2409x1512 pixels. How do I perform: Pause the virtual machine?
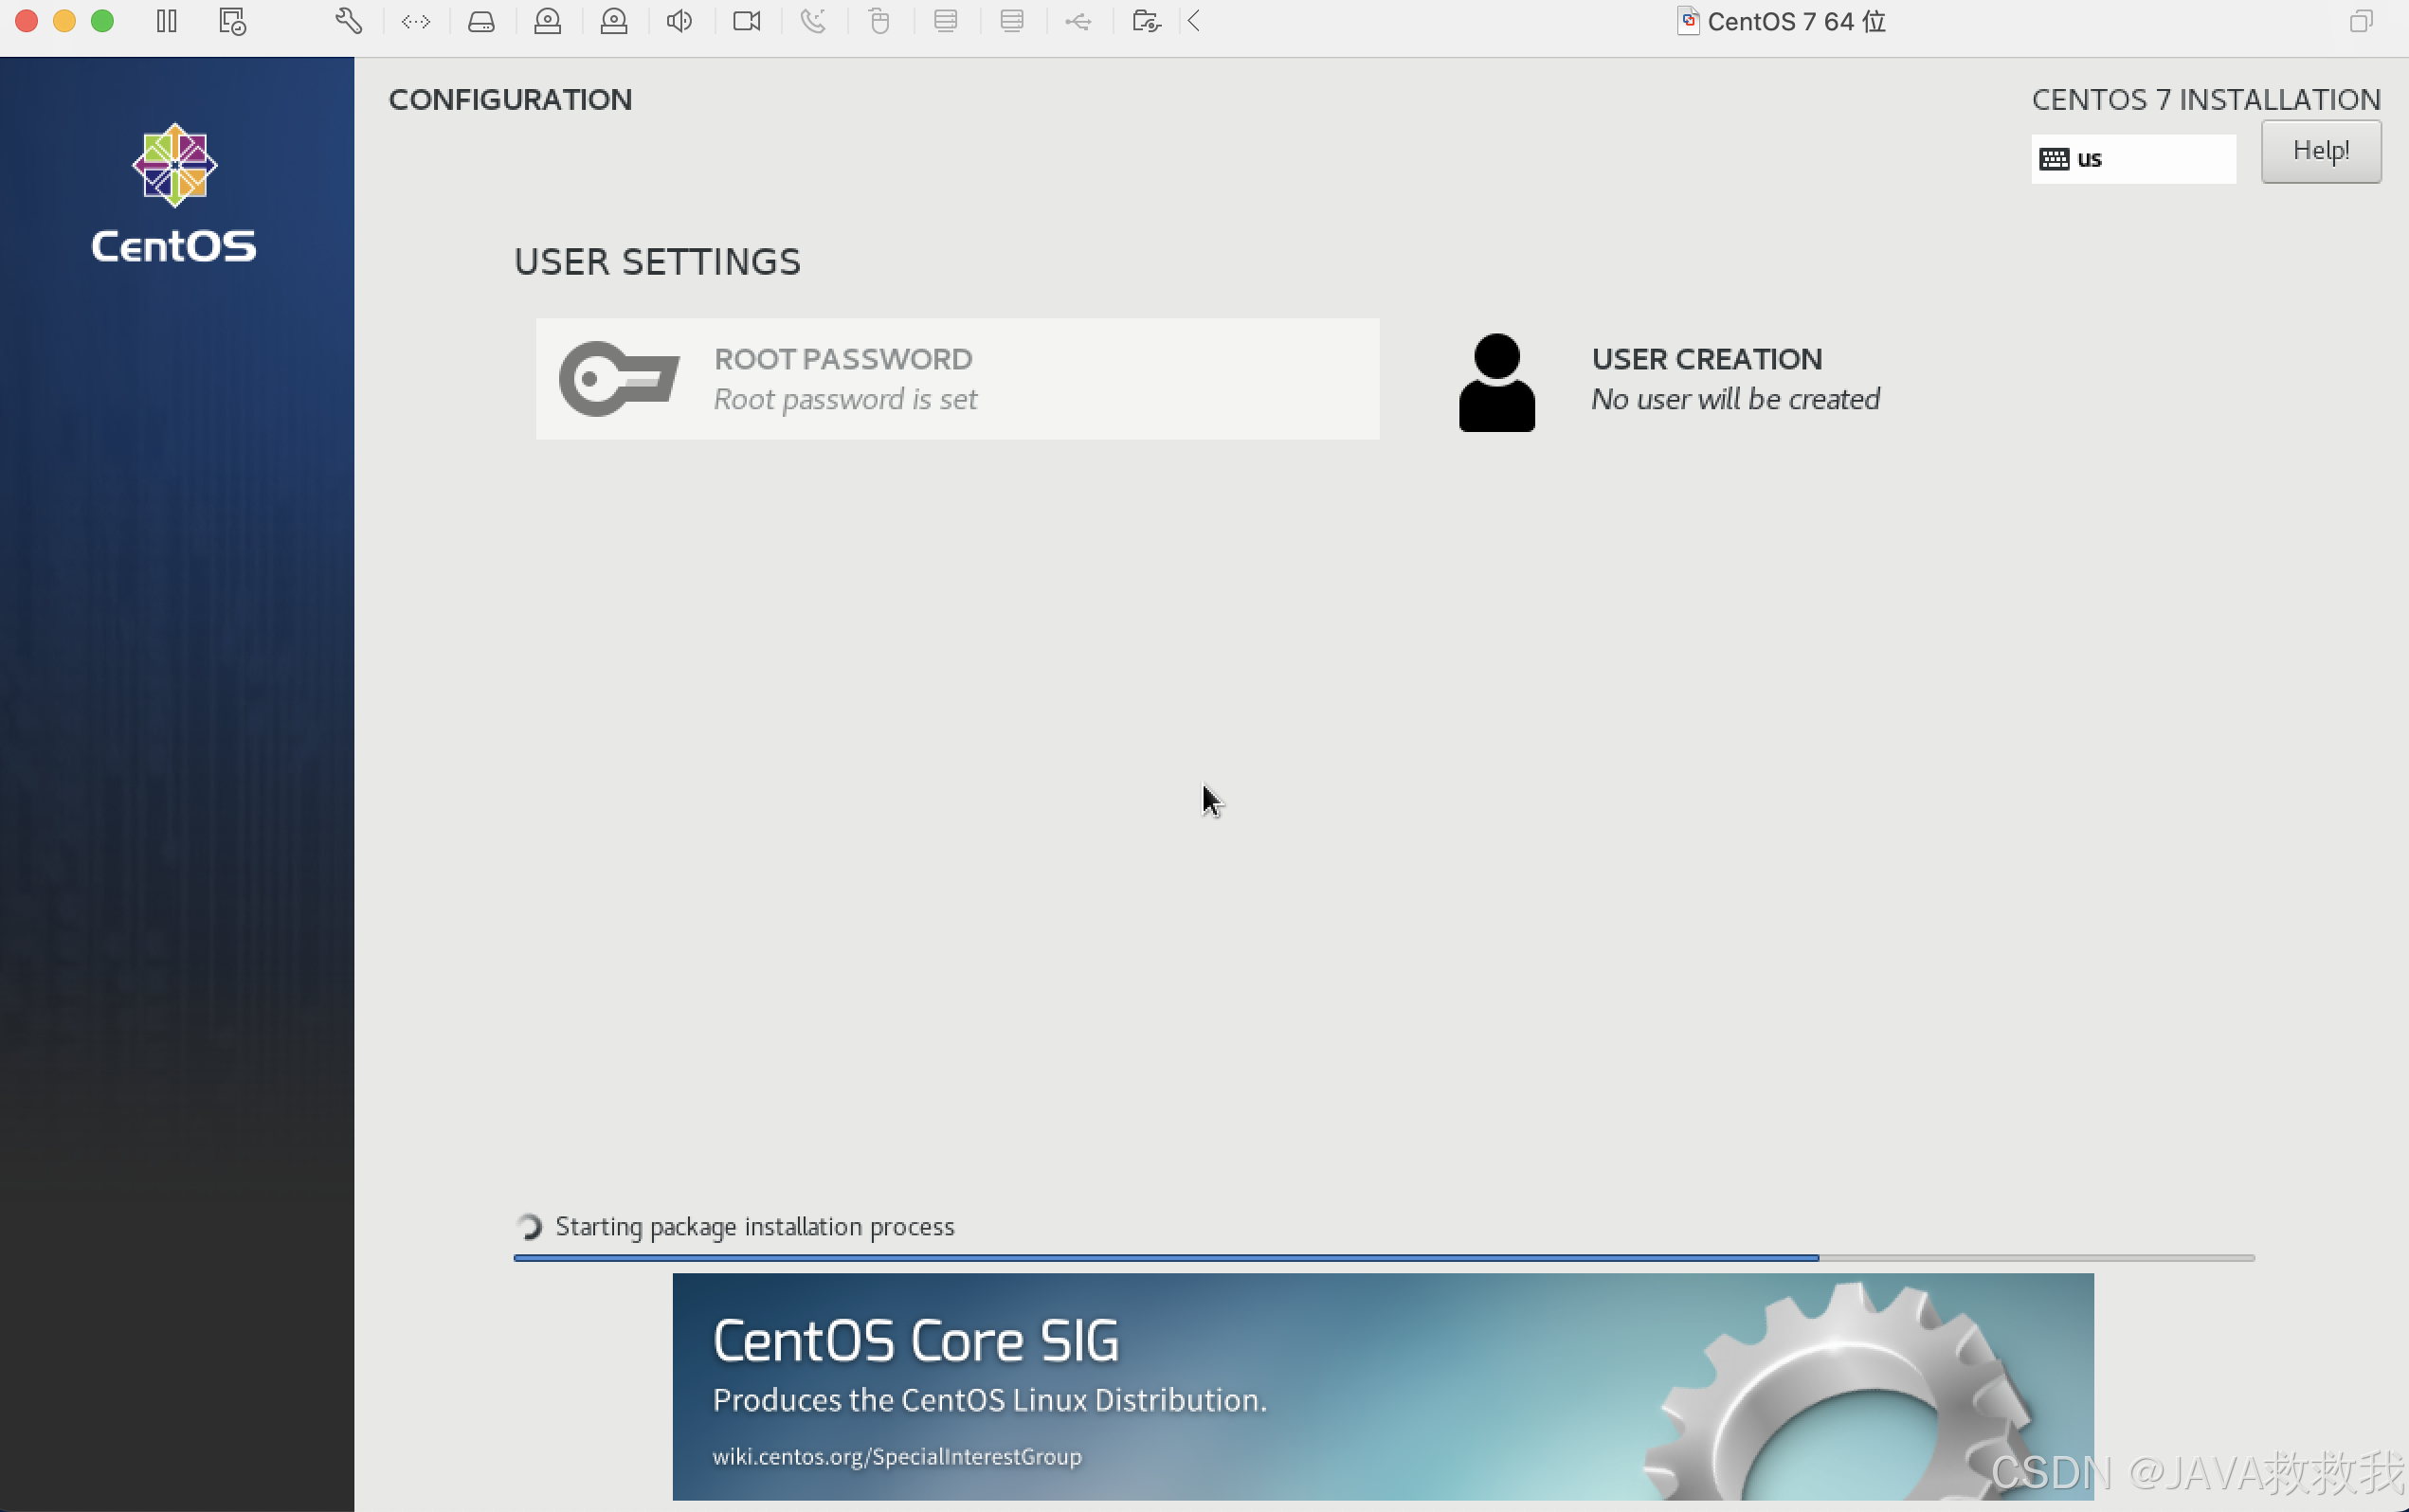click(x=166, y=21)
